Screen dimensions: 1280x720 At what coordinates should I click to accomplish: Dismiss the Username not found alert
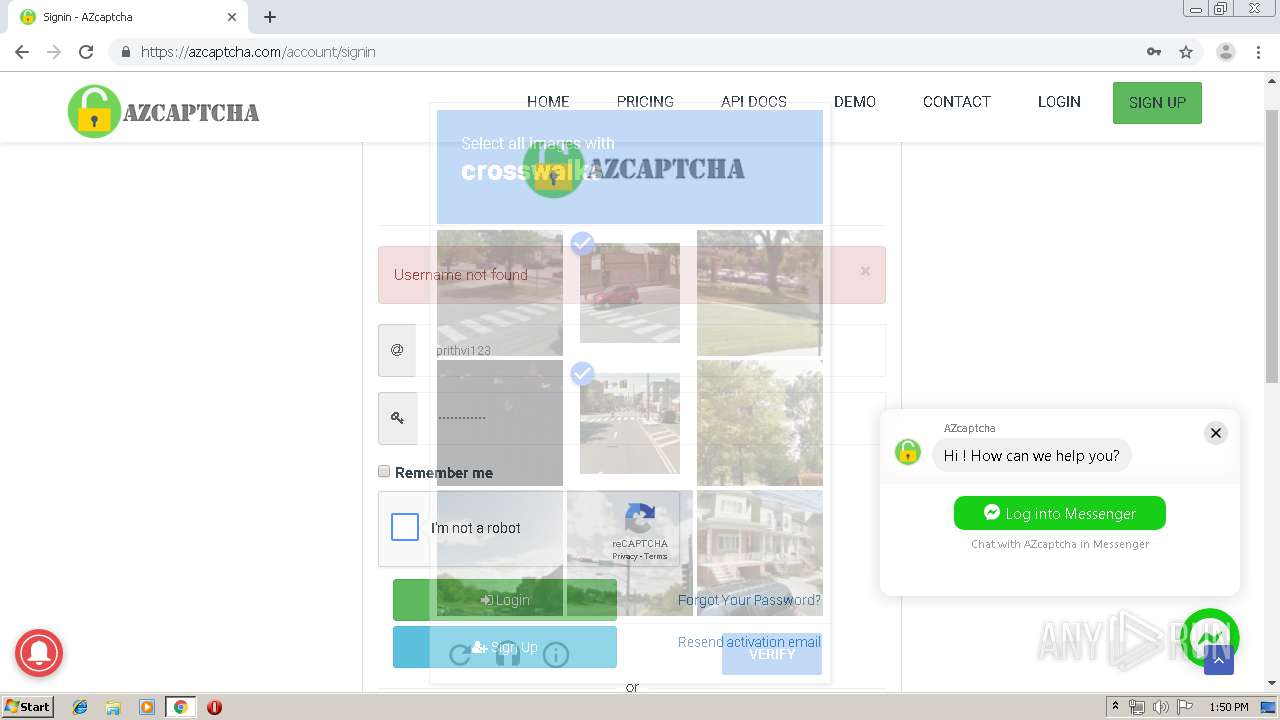[x=865, y=271]
